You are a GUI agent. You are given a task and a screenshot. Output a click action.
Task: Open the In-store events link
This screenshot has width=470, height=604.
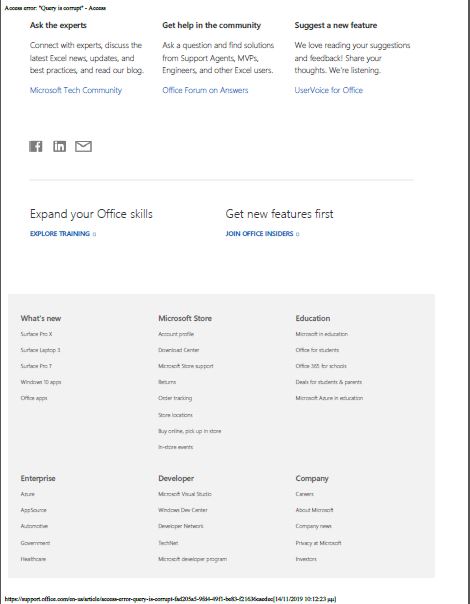(176, 447)
